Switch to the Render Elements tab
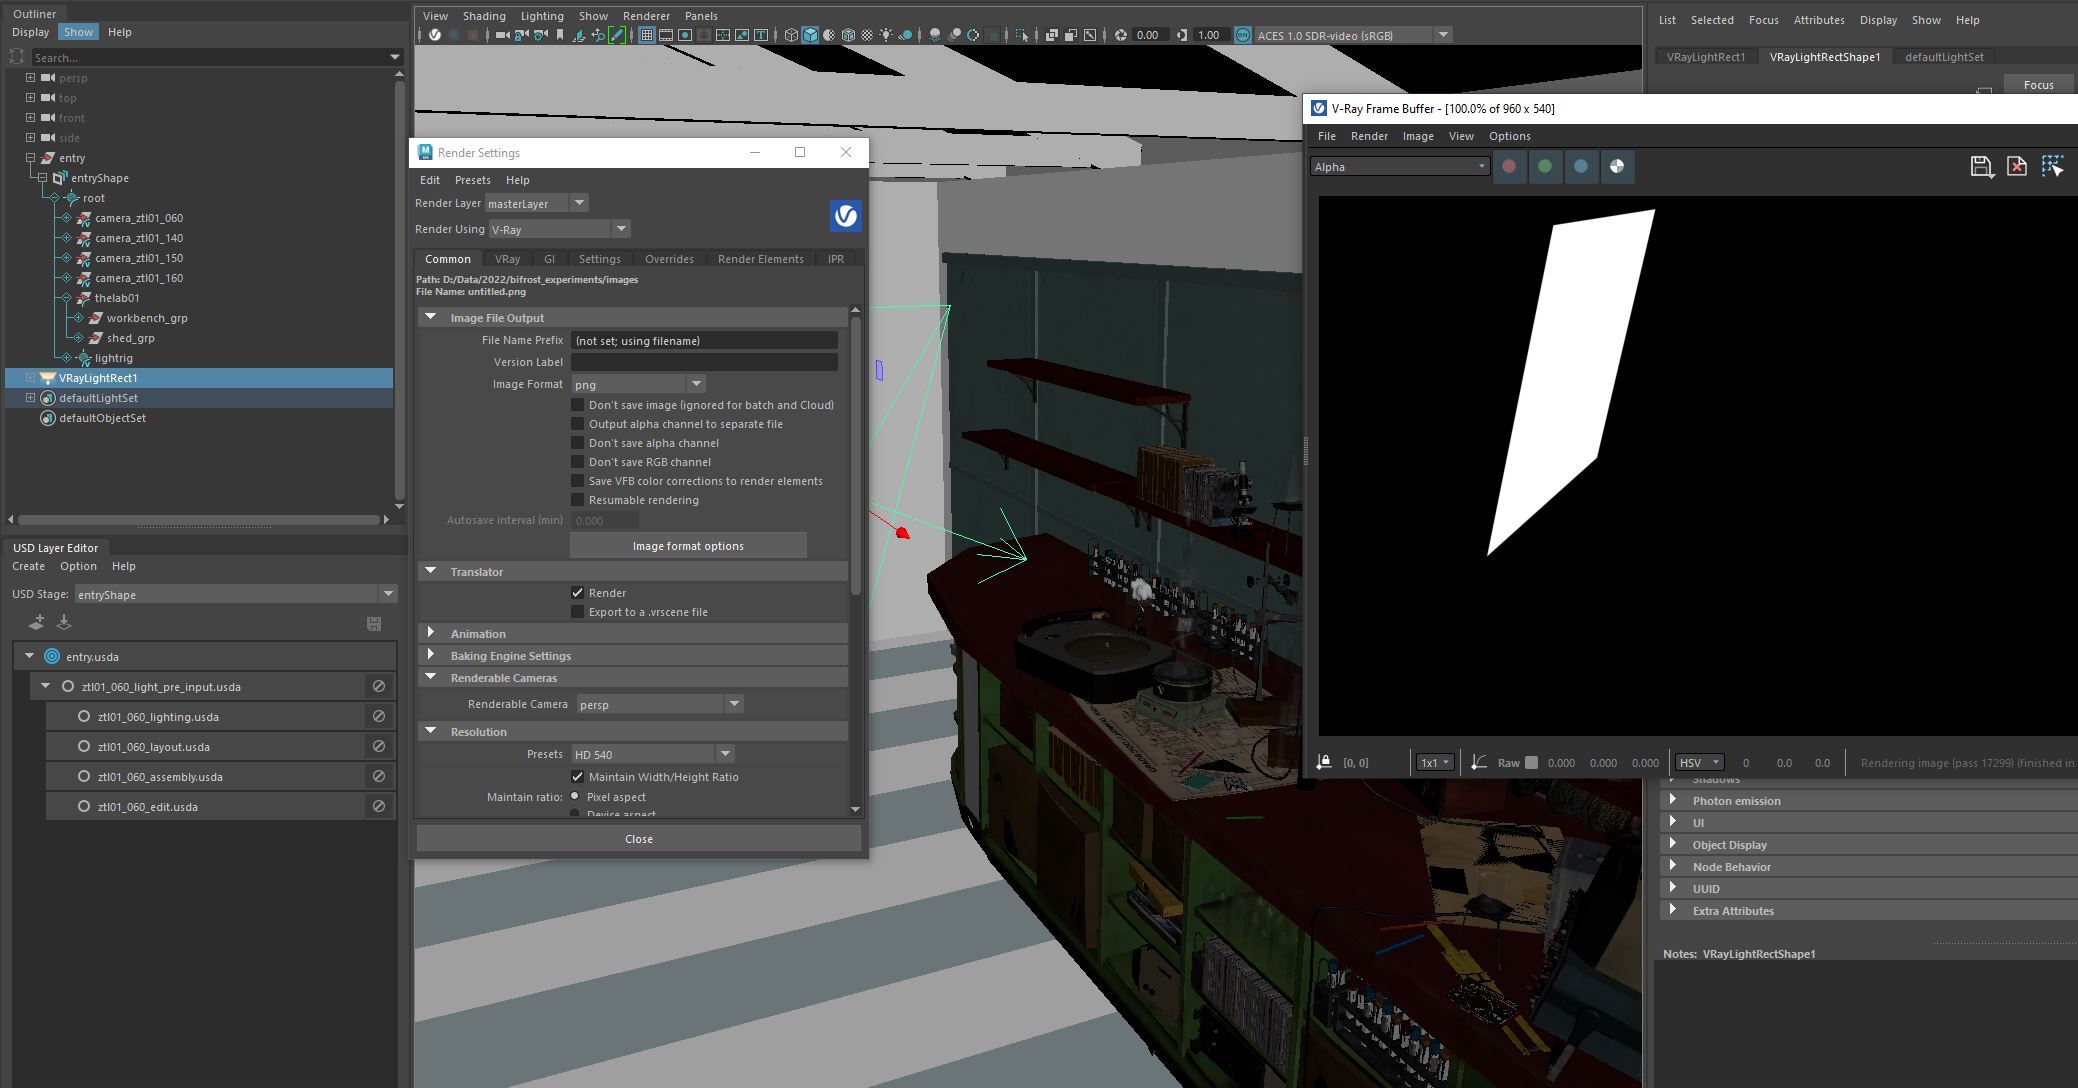Viewport: 2078px width, 1088px height. pyautogui.click(x=760, y=259)
